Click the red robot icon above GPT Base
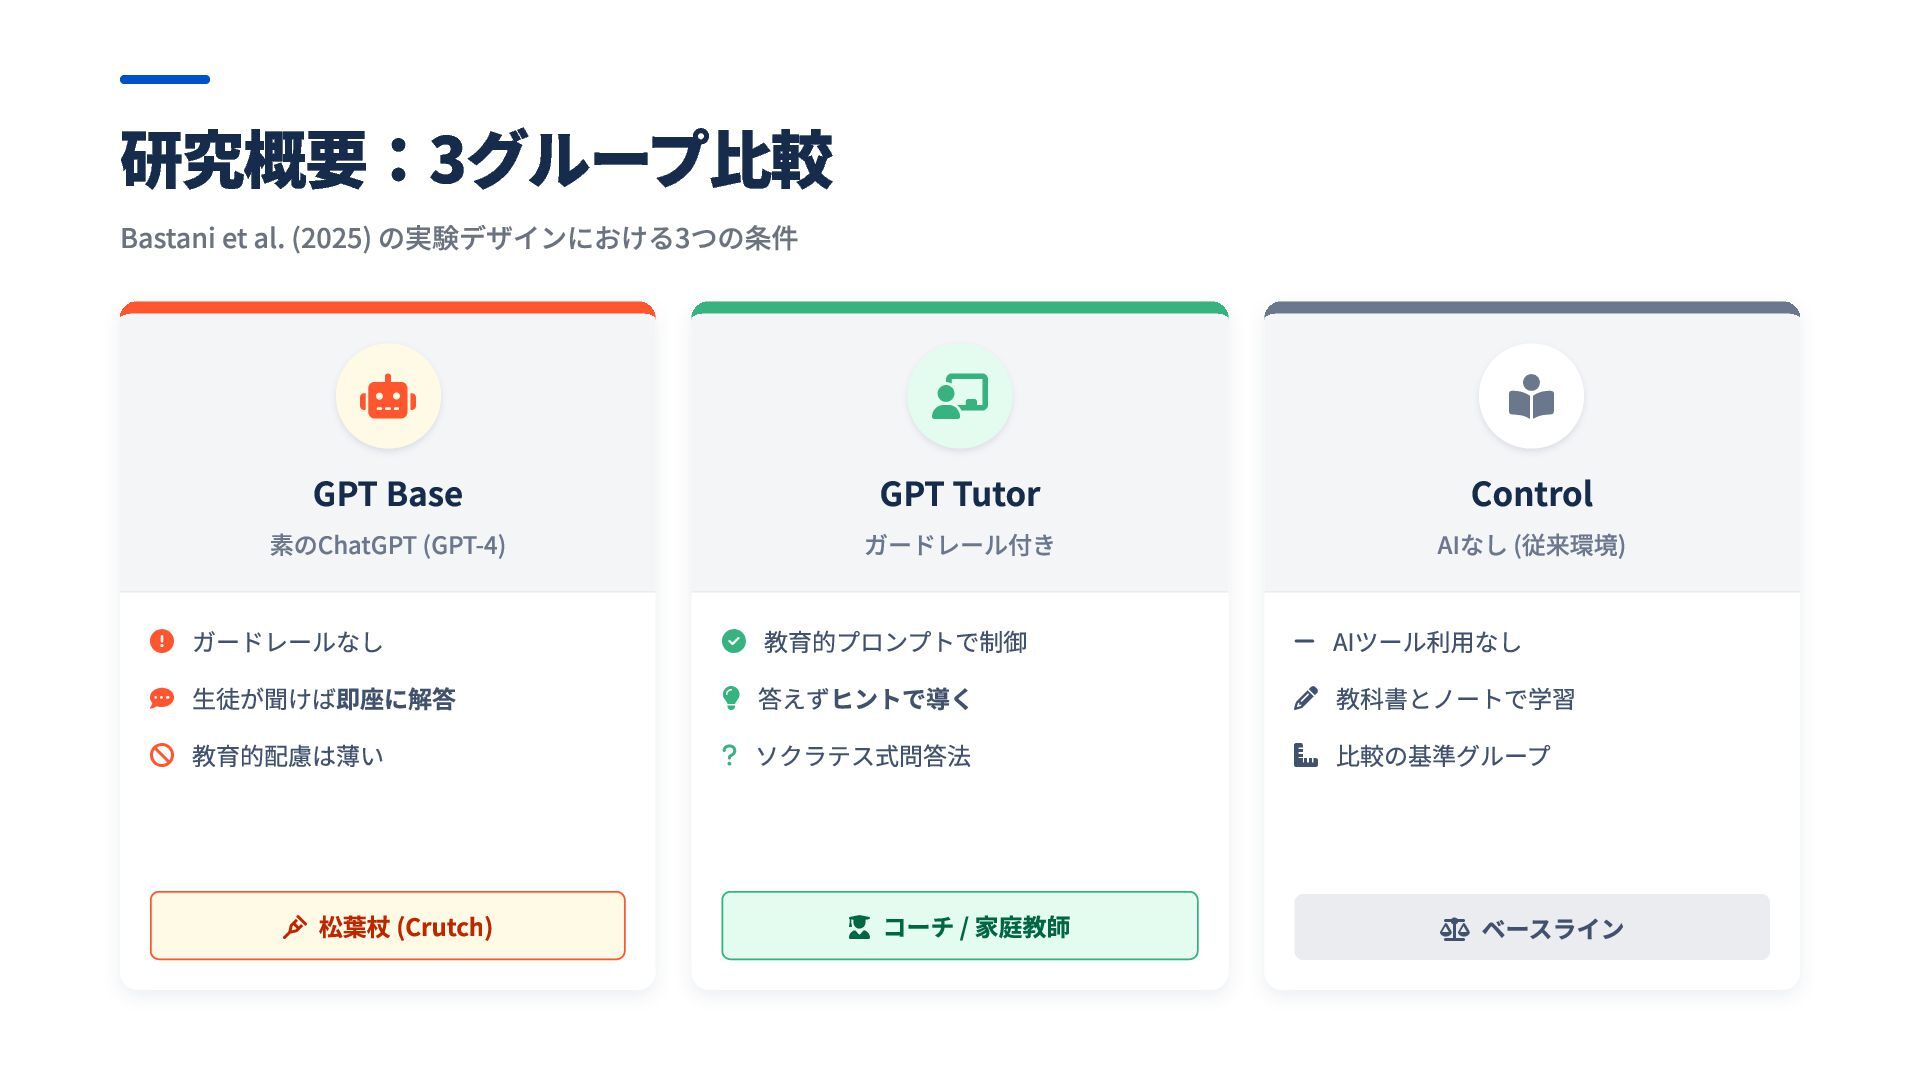This screenshot has height=1080, width=1920. pos(388,398)
